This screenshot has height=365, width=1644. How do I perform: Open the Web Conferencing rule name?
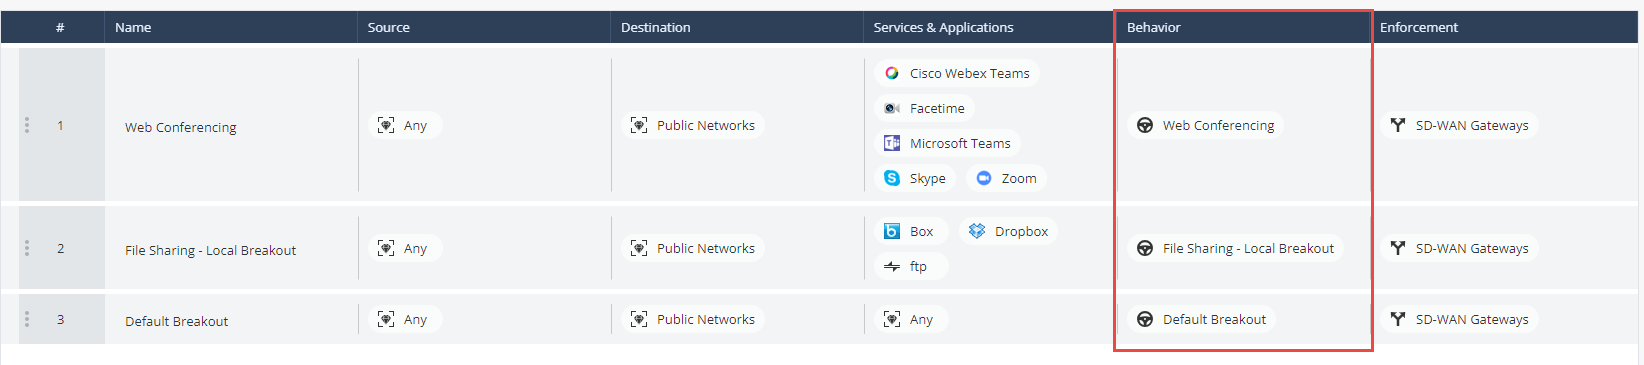point(181,127)
